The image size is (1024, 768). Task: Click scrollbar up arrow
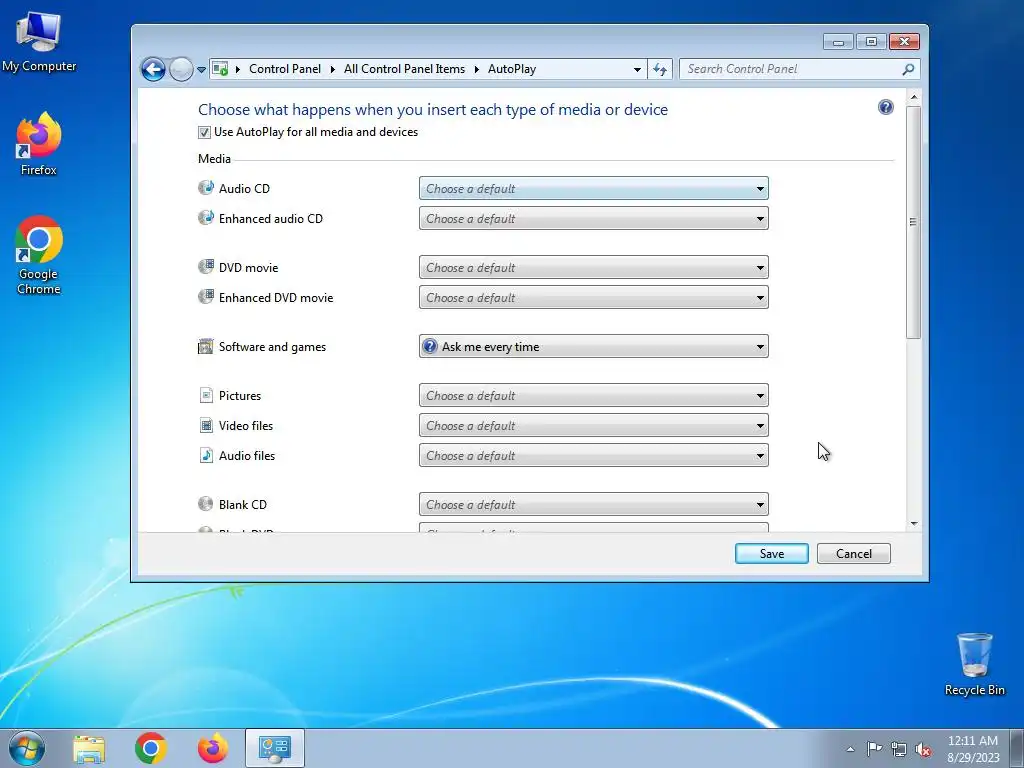click(x=914, y=97)
